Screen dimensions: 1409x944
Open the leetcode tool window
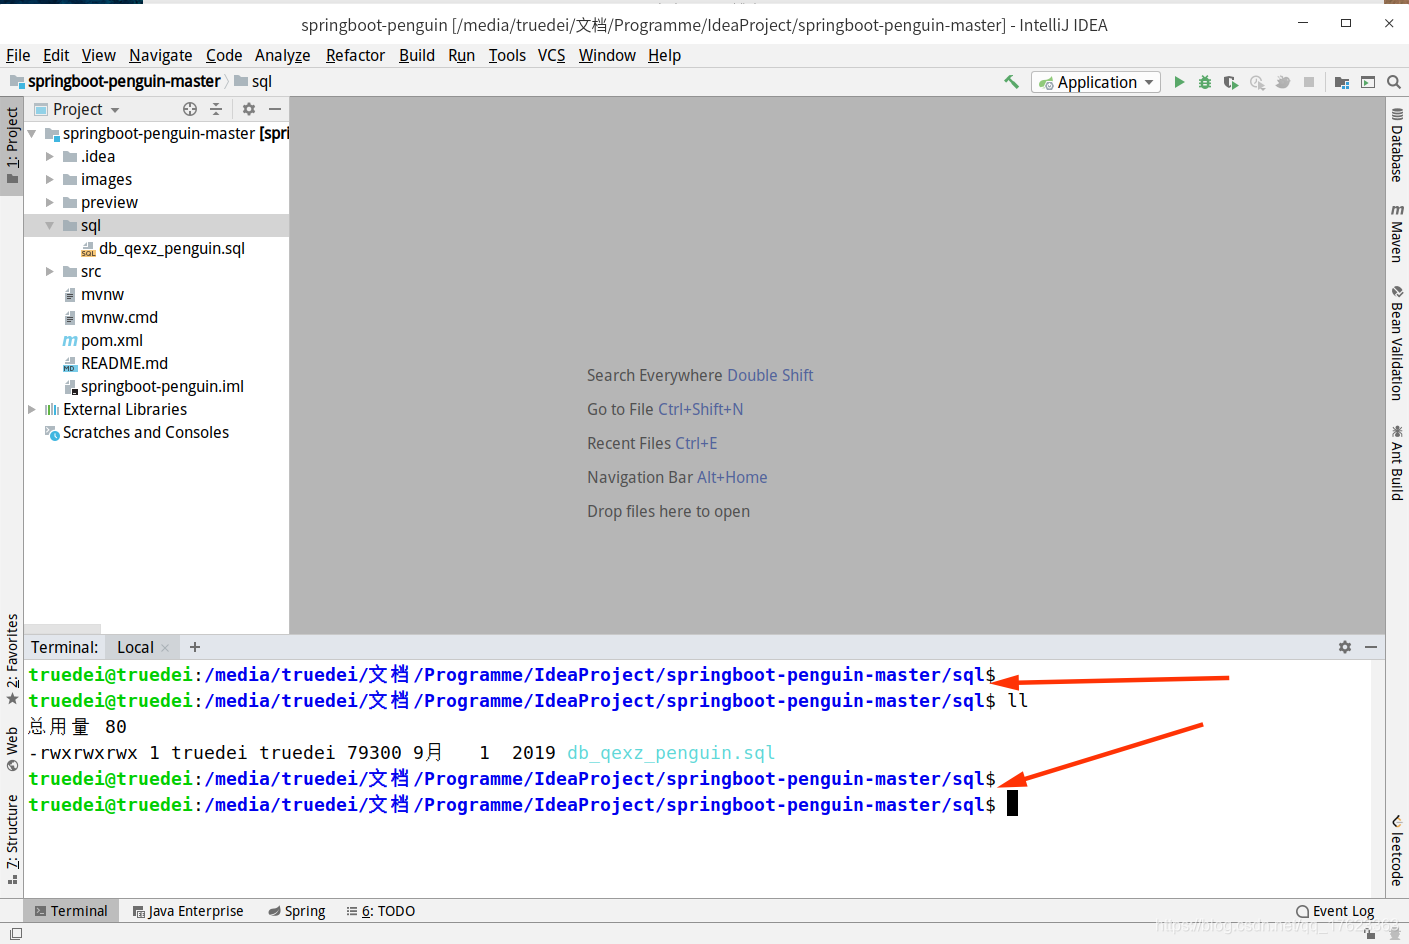pos(1397,850)
